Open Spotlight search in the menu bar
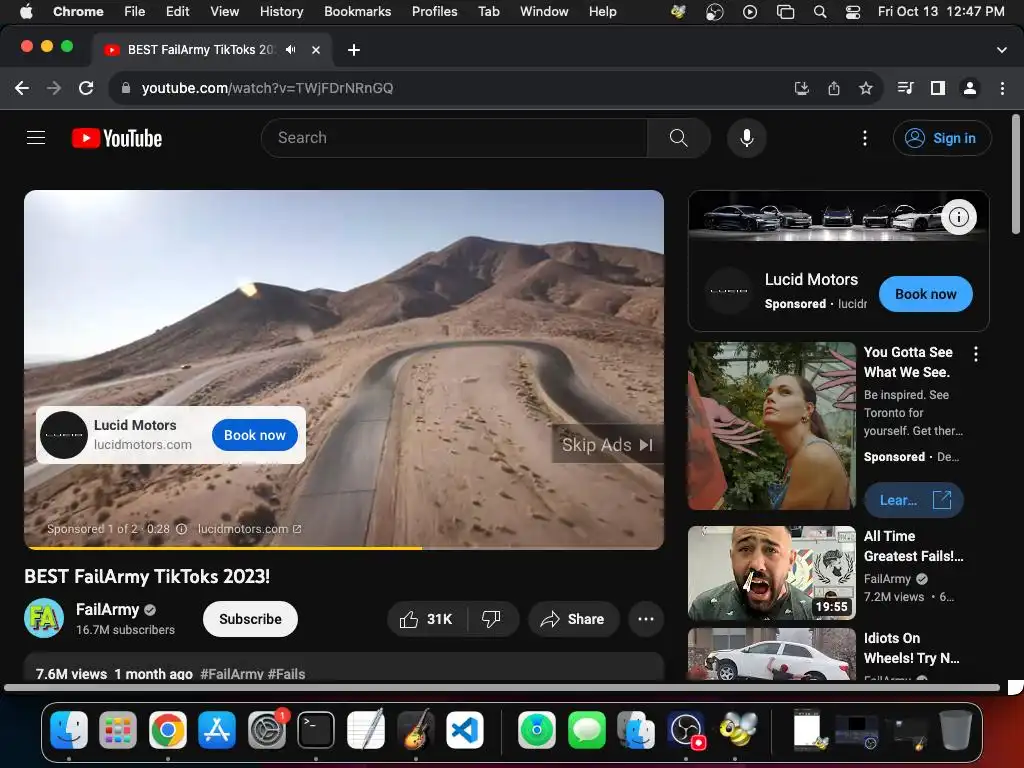The width and height of the screenshot is (1024, 768). (820, 11)
